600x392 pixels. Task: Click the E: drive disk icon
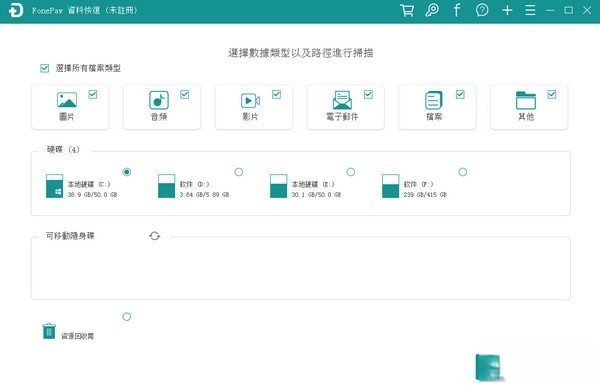coord(278,186)
